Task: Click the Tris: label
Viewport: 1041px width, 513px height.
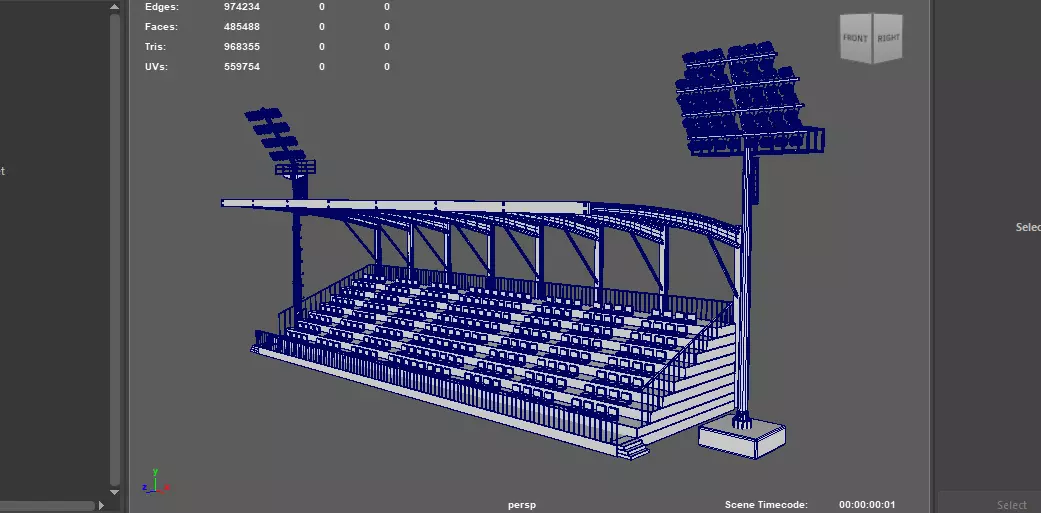Action: 155,46
